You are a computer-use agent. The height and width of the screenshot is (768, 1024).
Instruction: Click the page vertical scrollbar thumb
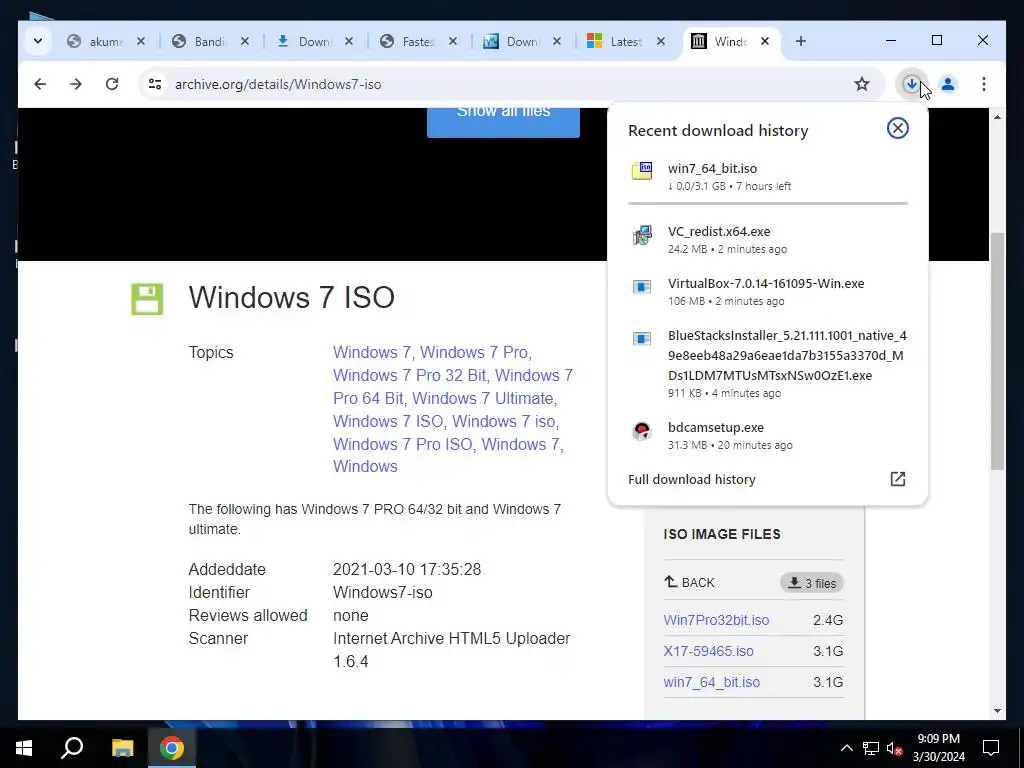[x=997, y=351]
